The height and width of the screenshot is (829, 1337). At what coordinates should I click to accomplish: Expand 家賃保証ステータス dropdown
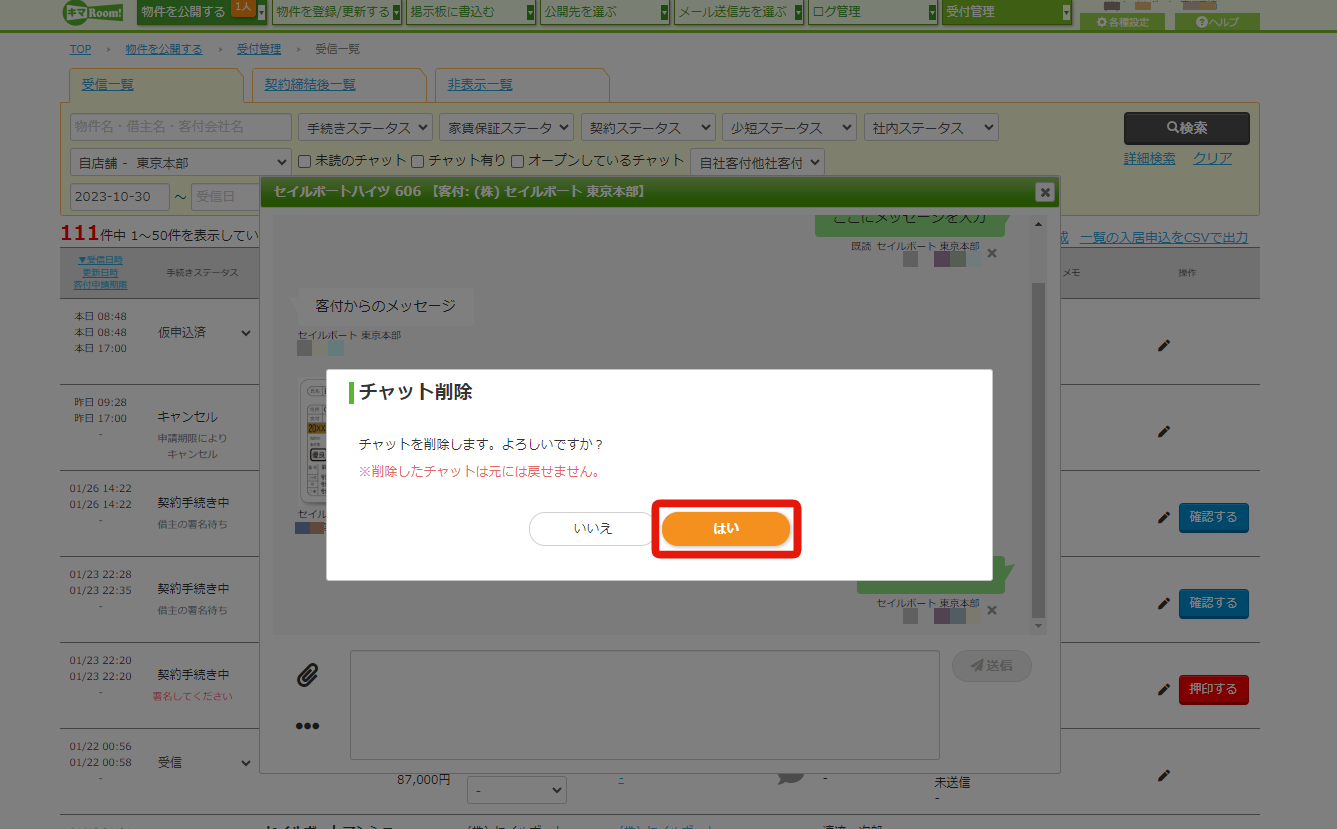[506, 127]
